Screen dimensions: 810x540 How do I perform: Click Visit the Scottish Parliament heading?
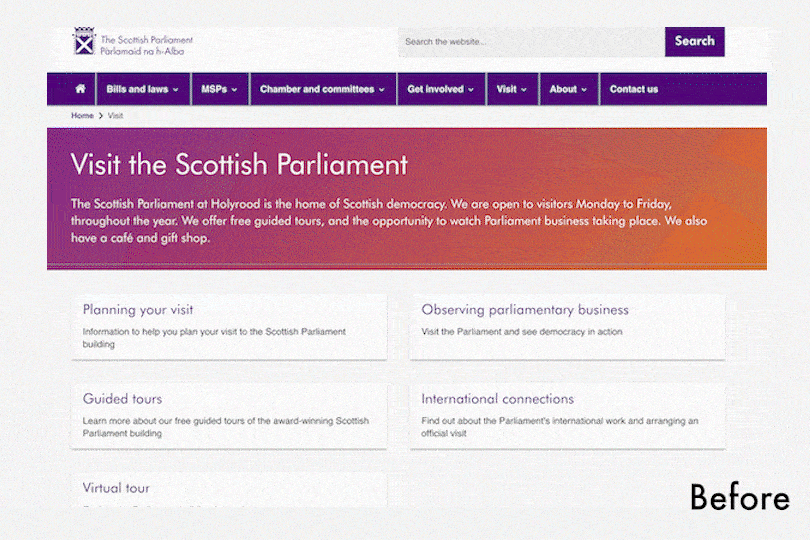[239, 164]
